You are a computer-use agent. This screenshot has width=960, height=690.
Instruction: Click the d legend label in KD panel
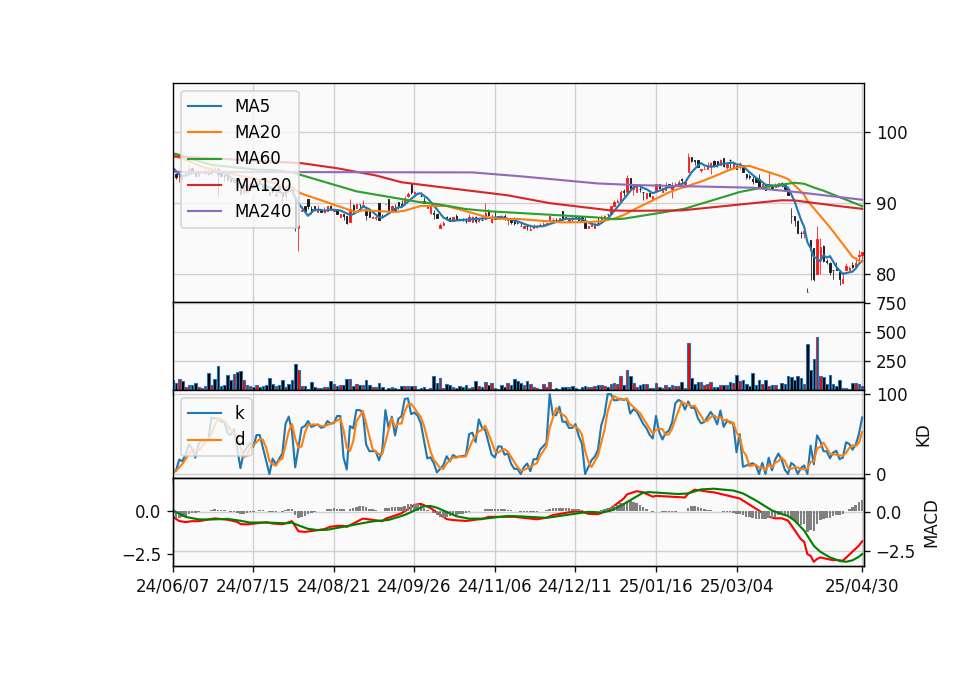tap(239, 438)
